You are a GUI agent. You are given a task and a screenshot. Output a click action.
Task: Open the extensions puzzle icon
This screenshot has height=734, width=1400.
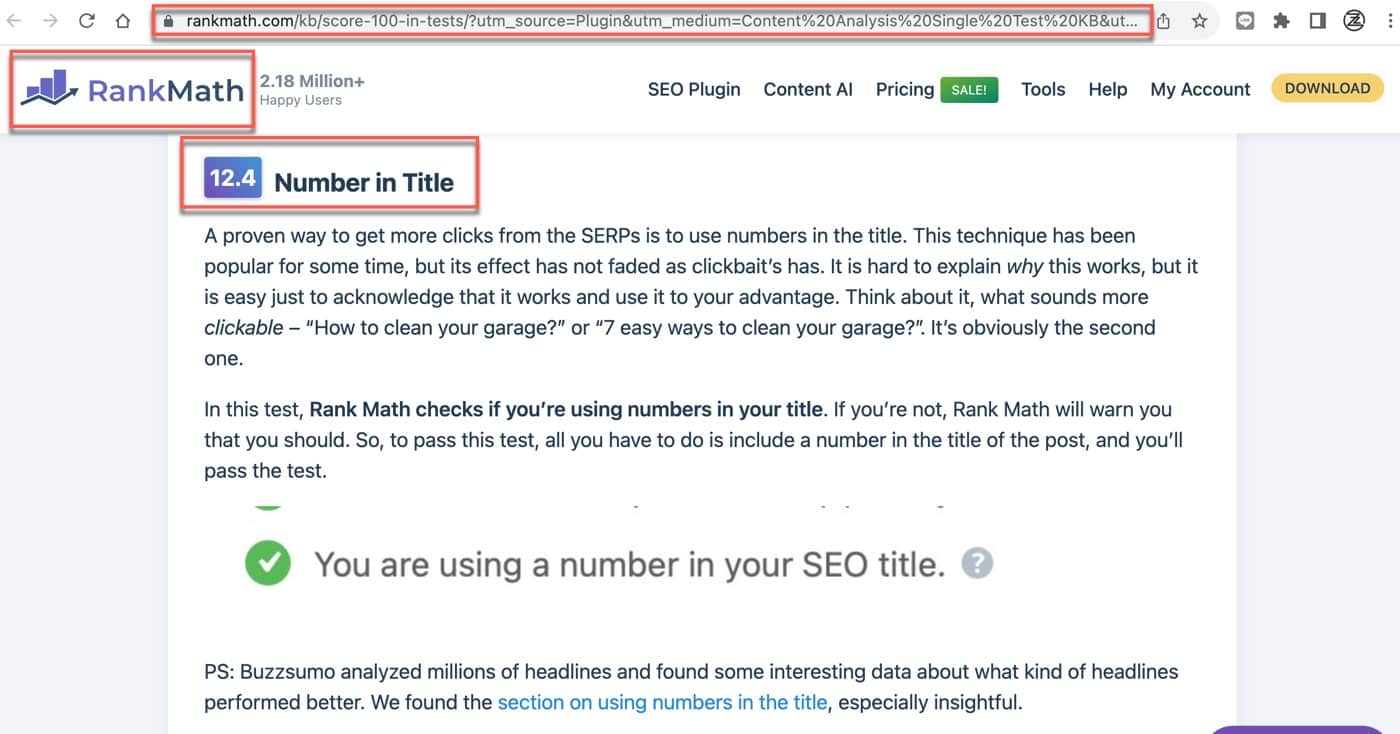point(1281,20)
